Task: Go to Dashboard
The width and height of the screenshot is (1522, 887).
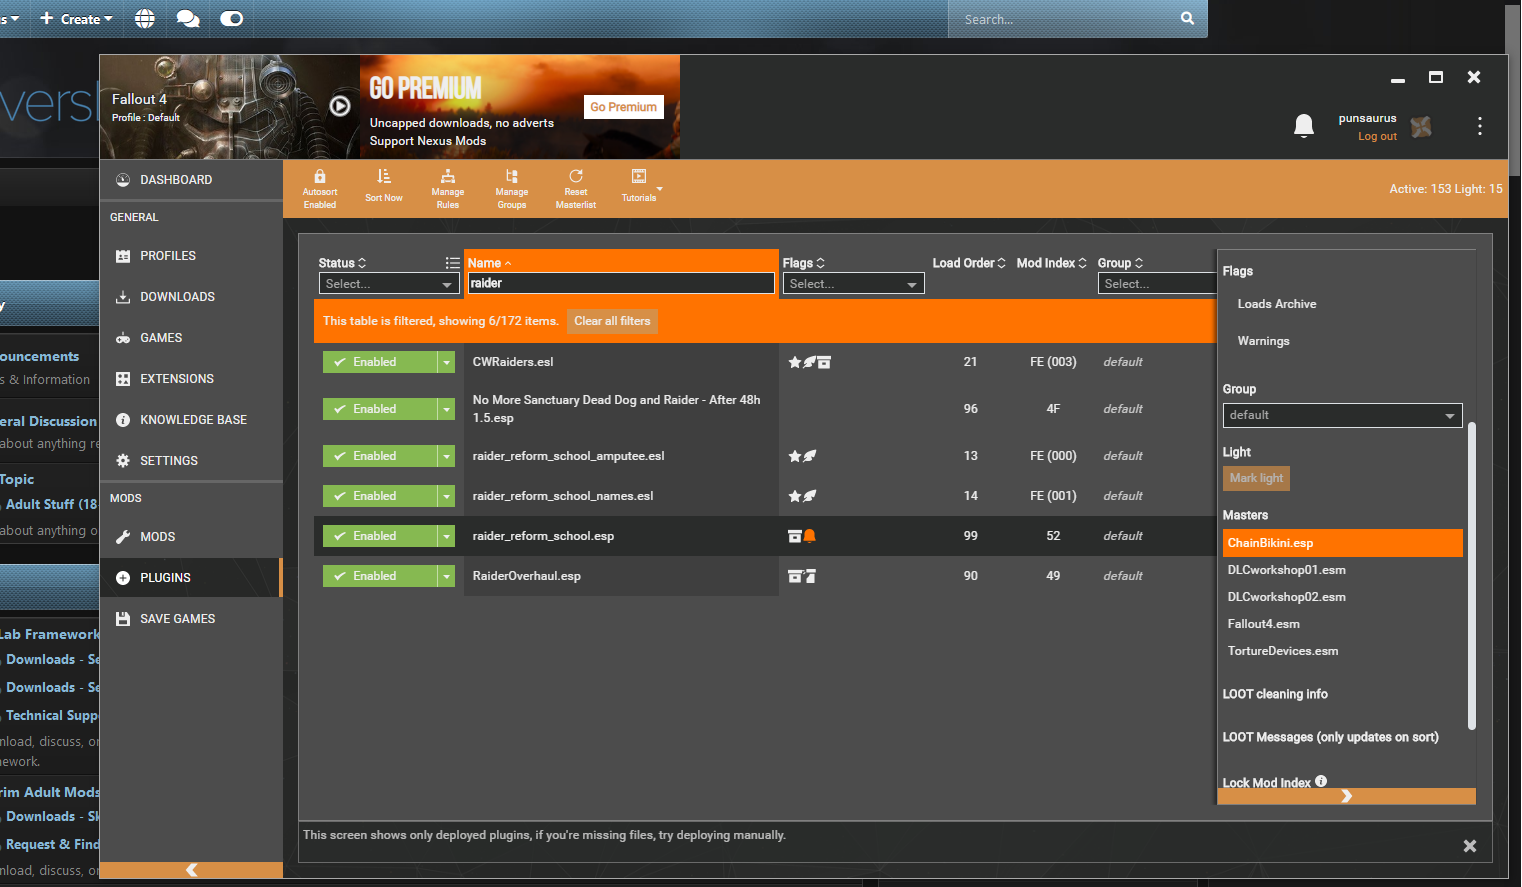Action: [191, 180]
